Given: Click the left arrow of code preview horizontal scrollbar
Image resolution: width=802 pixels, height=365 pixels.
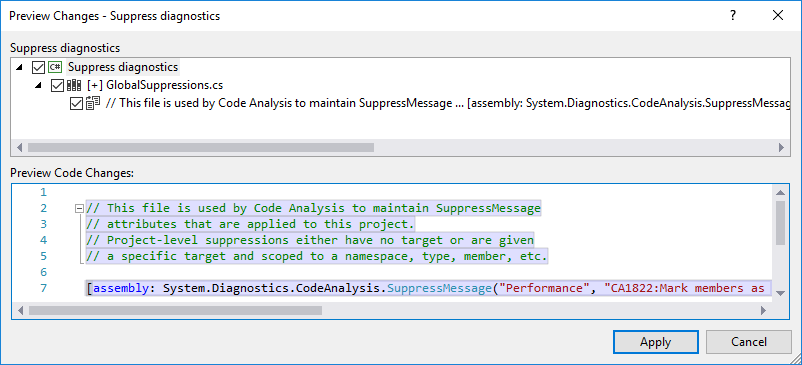Looking at the screenshot, I should 20,310.
